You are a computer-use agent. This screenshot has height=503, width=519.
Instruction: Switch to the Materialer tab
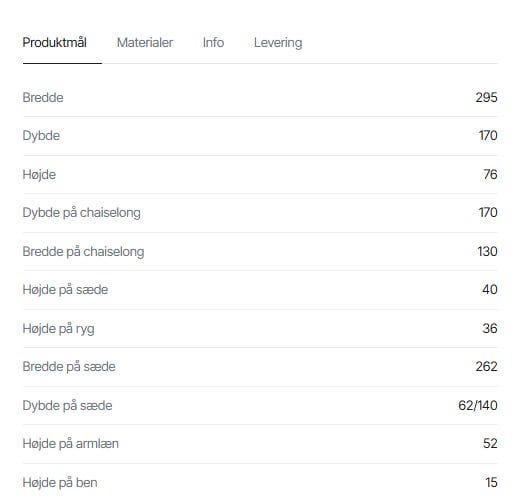tap(145, 43)
